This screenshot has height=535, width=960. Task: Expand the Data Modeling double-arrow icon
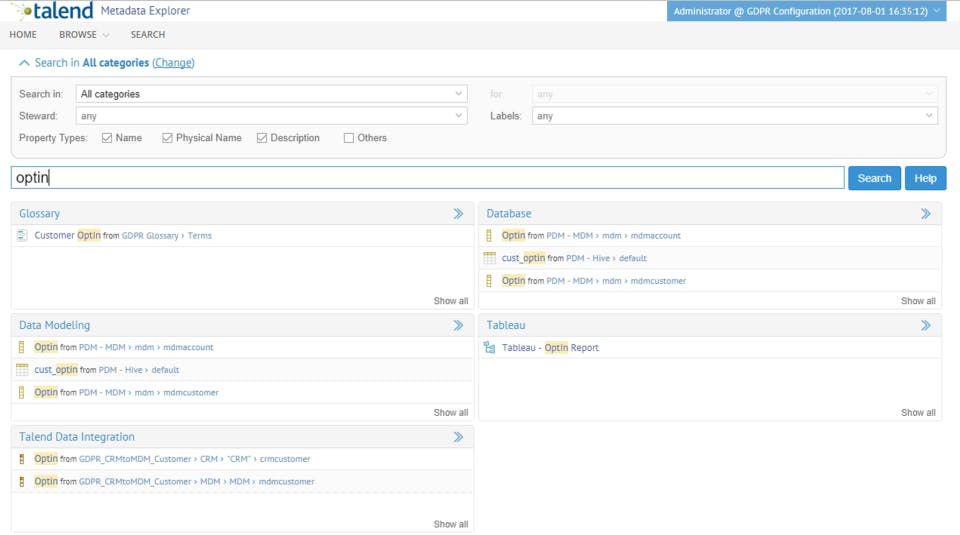(458, 325)
